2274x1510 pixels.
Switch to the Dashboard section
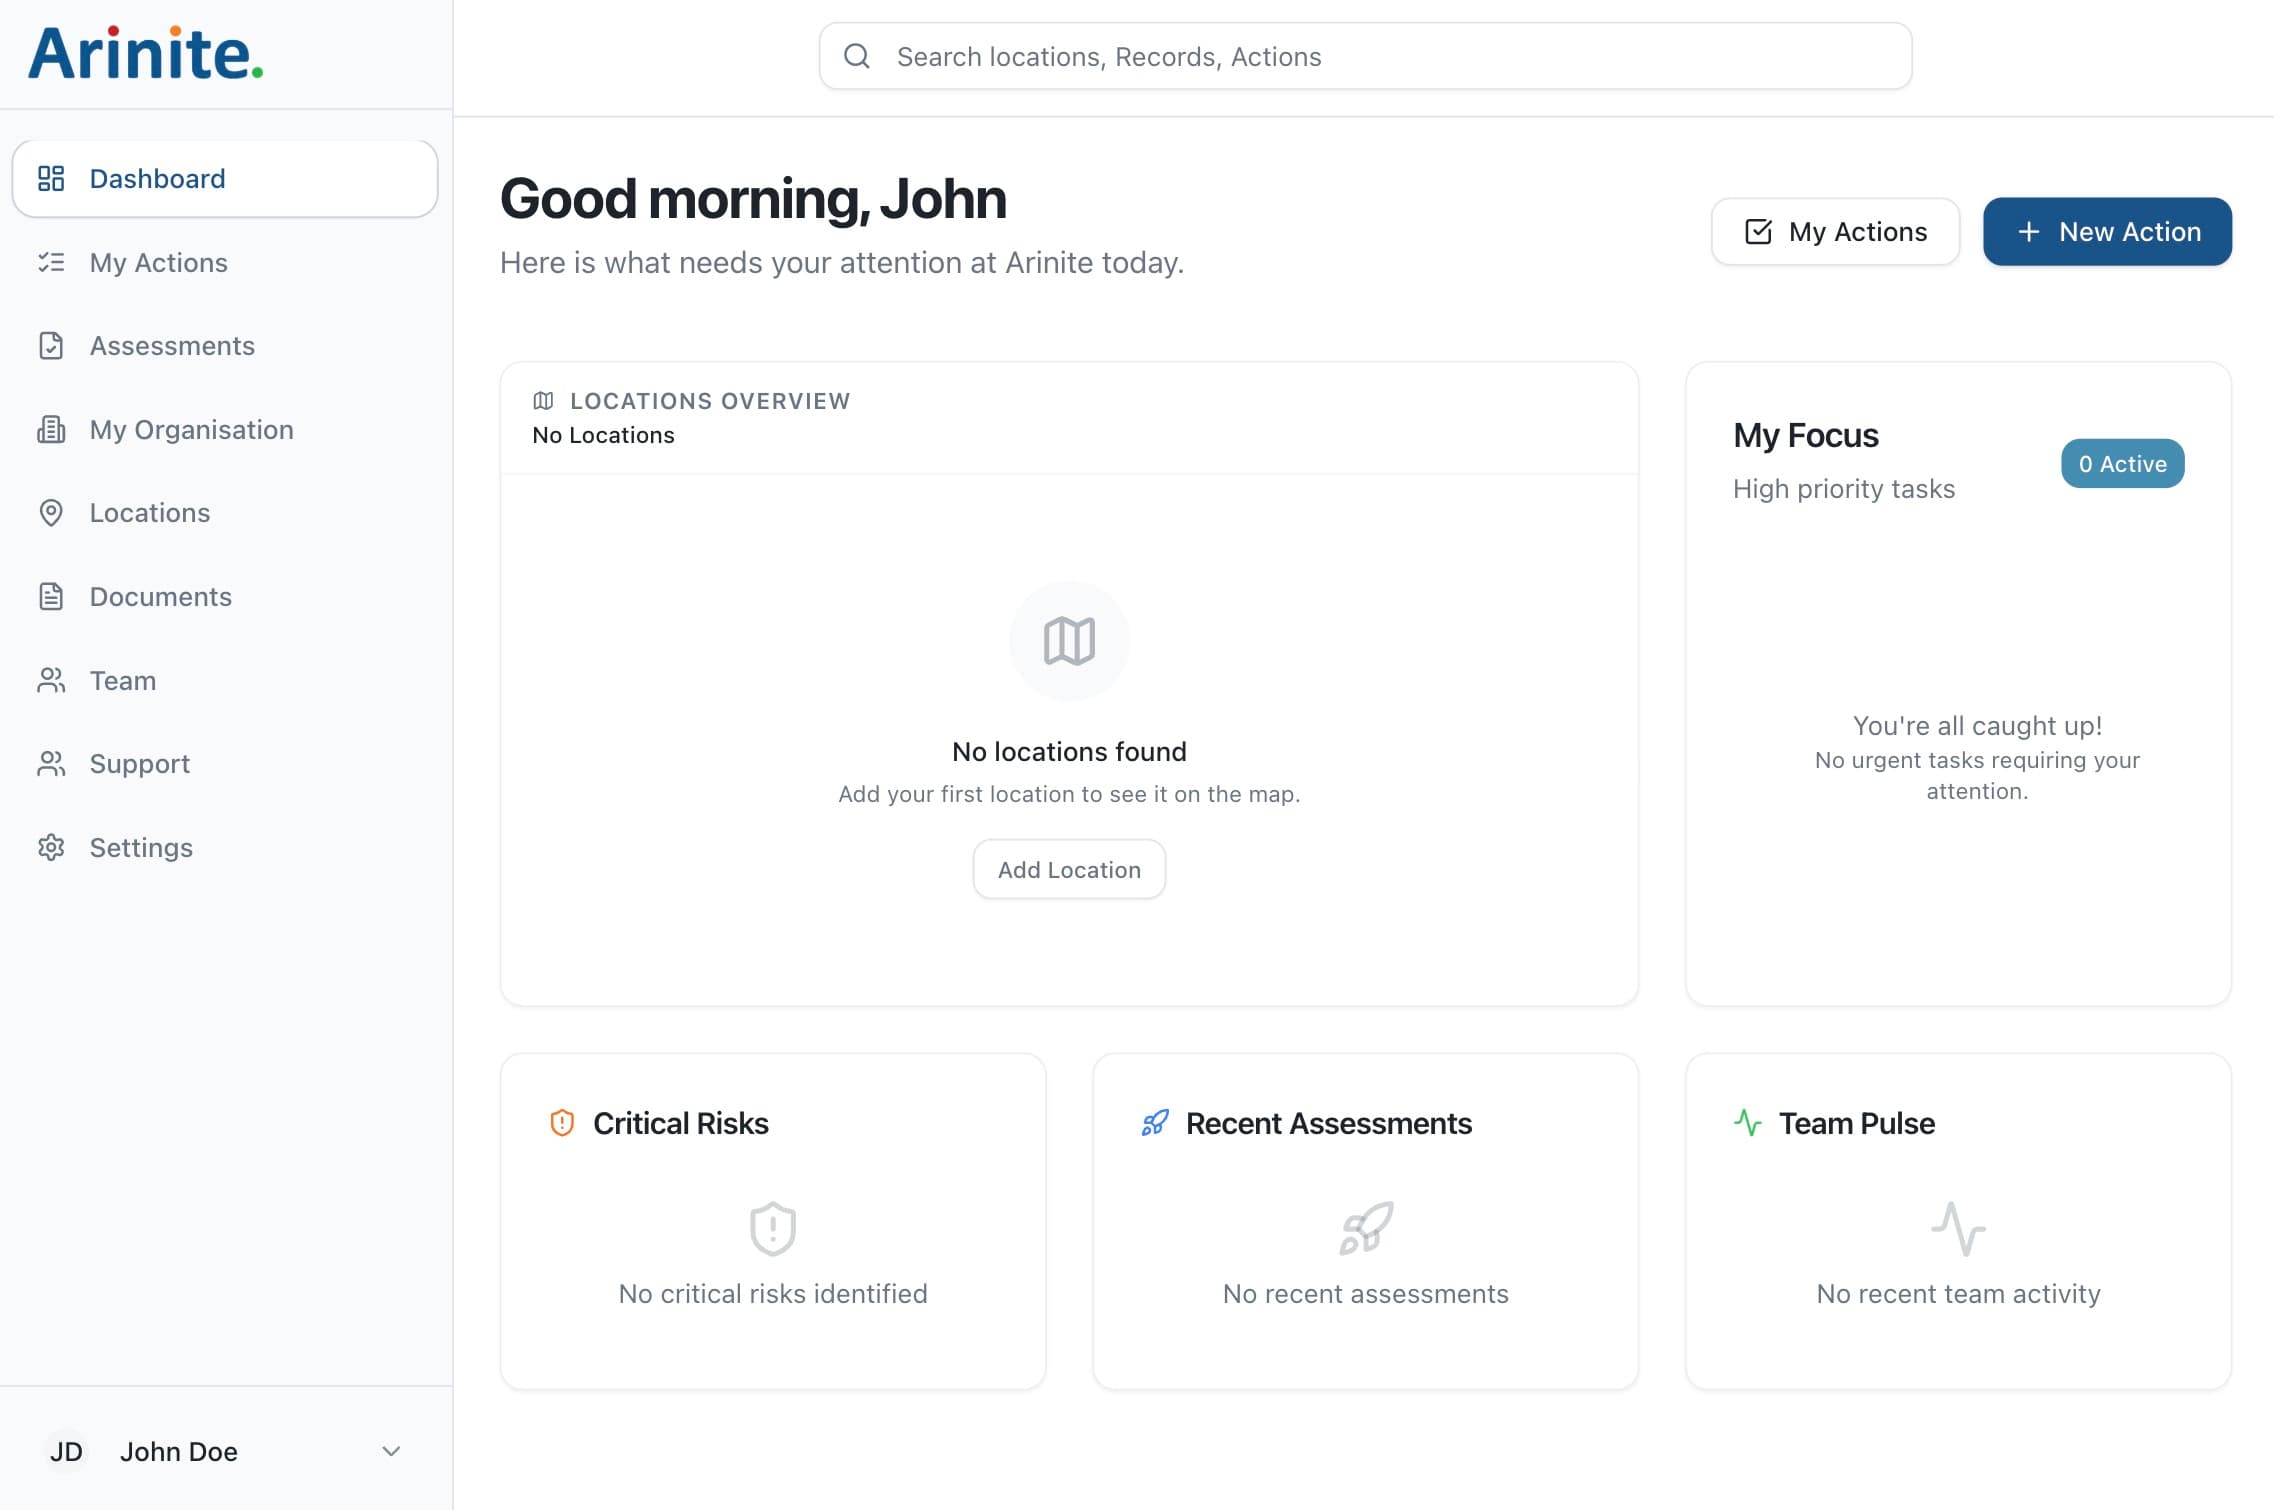point(157,178)
